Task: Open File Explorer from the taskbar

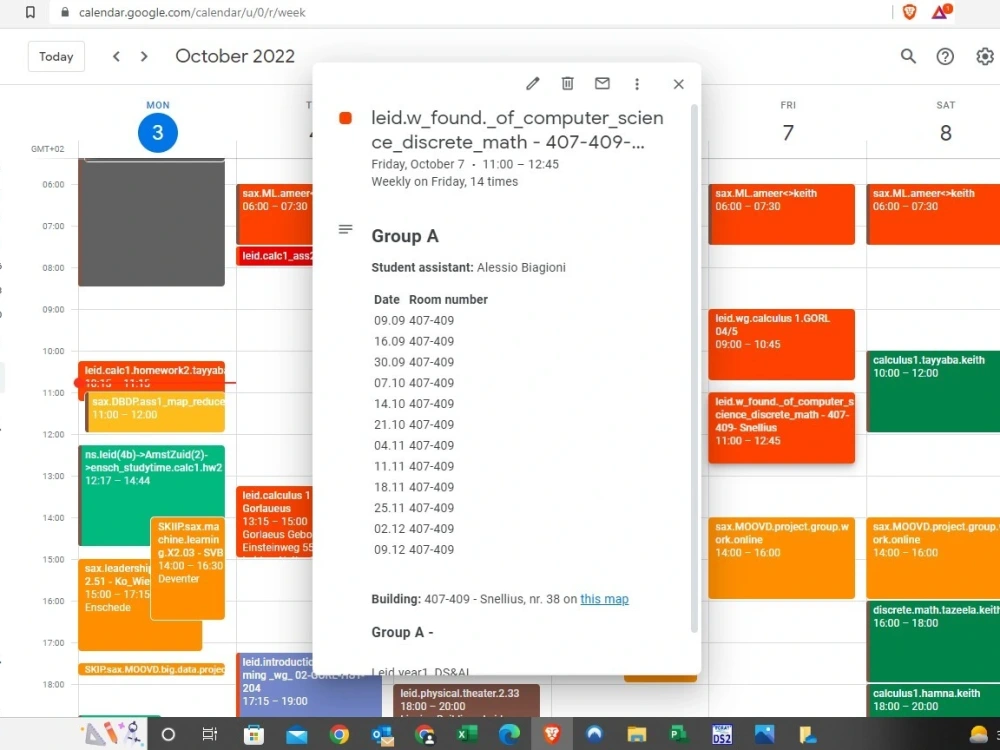Action: (636, 735)
